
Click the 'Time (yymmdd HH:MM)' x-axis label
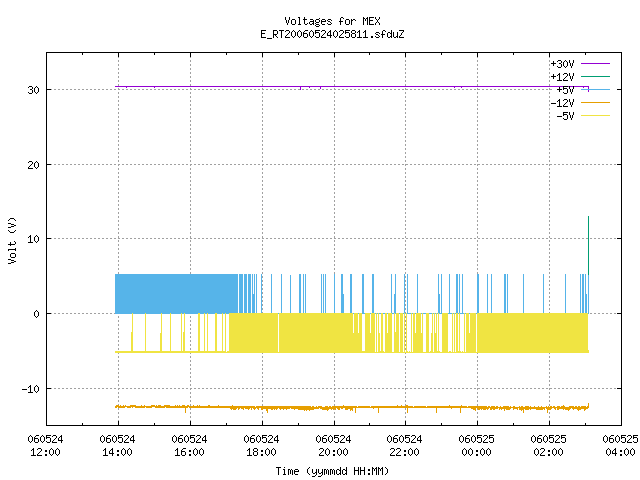(x=332, y=471)
